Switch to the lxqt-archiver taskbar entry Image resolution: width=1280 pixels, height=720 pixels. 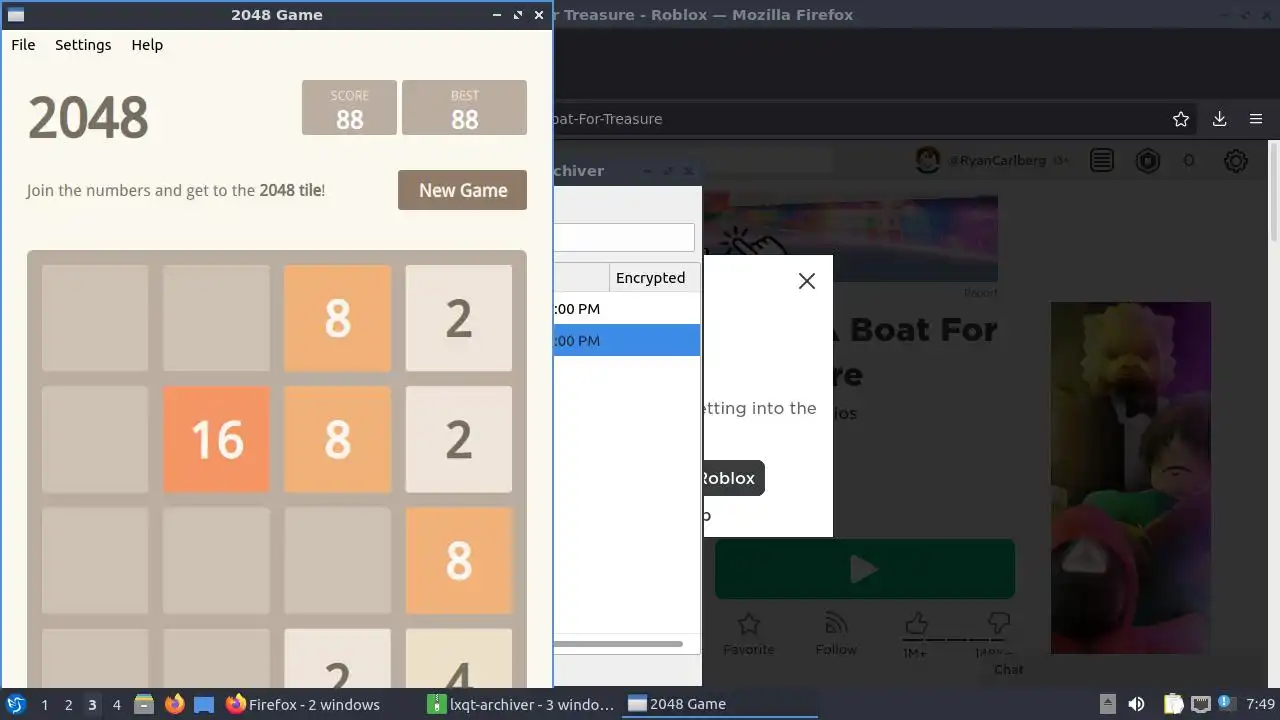coord(520,704)
